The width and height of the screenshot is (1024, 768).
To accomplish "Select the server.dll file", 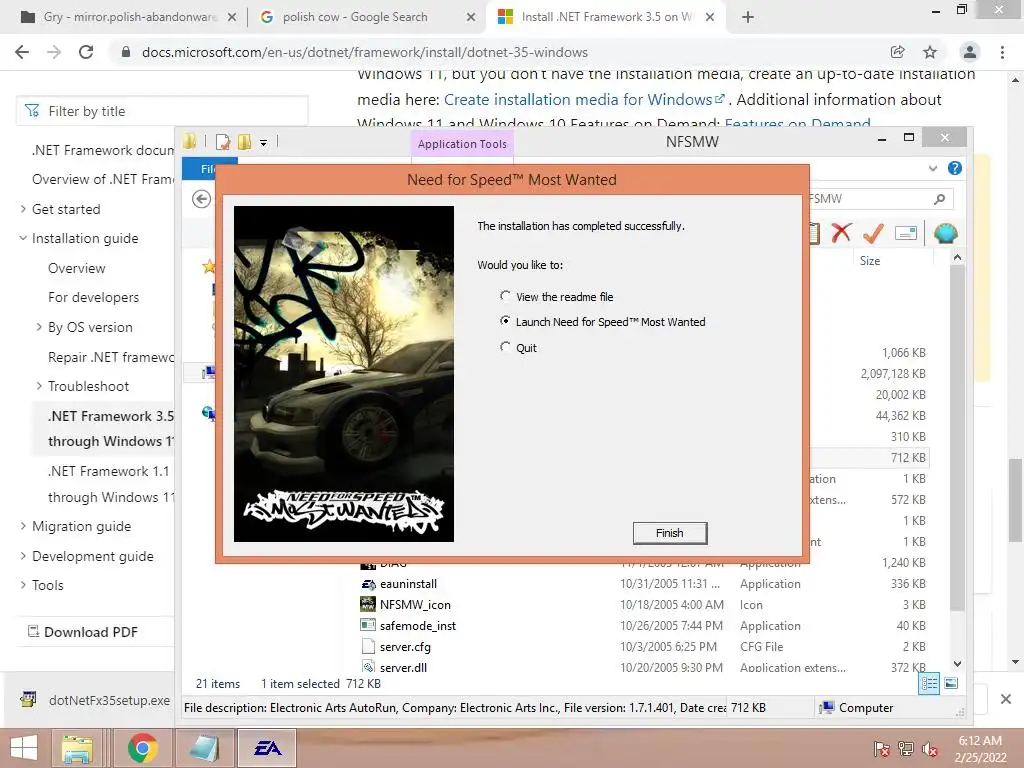I will pos(403,667).
